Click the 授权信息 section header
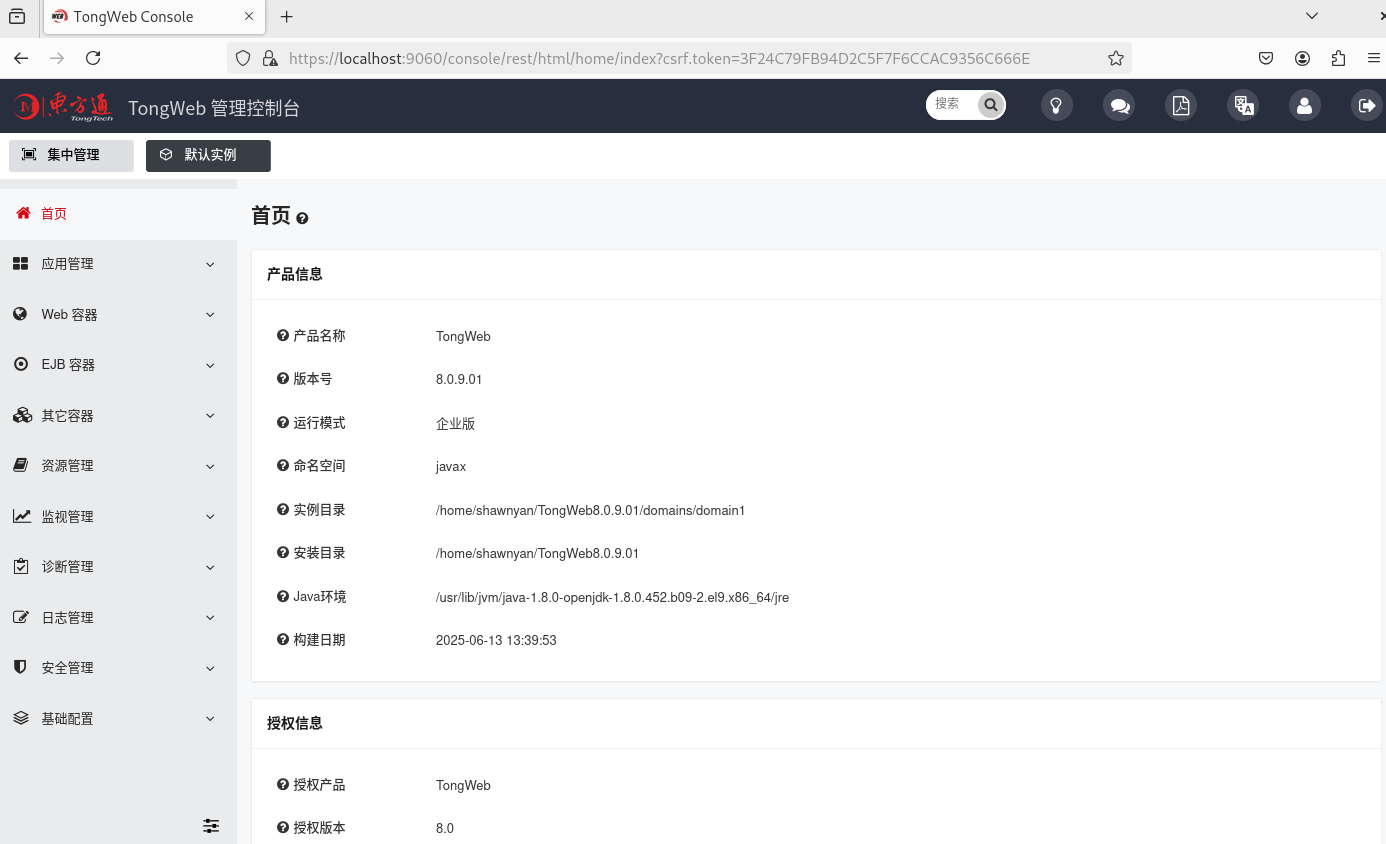1386x844 pixels. click(x=295, y=723)
